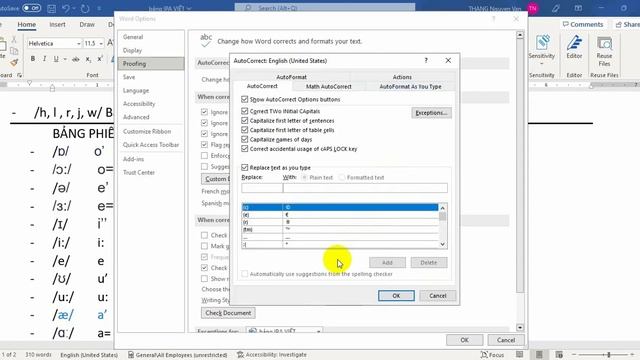The image size is (640, 360).
Task: Click the Save icon in title bar
Action: pyautogui.click(x=51, y=8)
